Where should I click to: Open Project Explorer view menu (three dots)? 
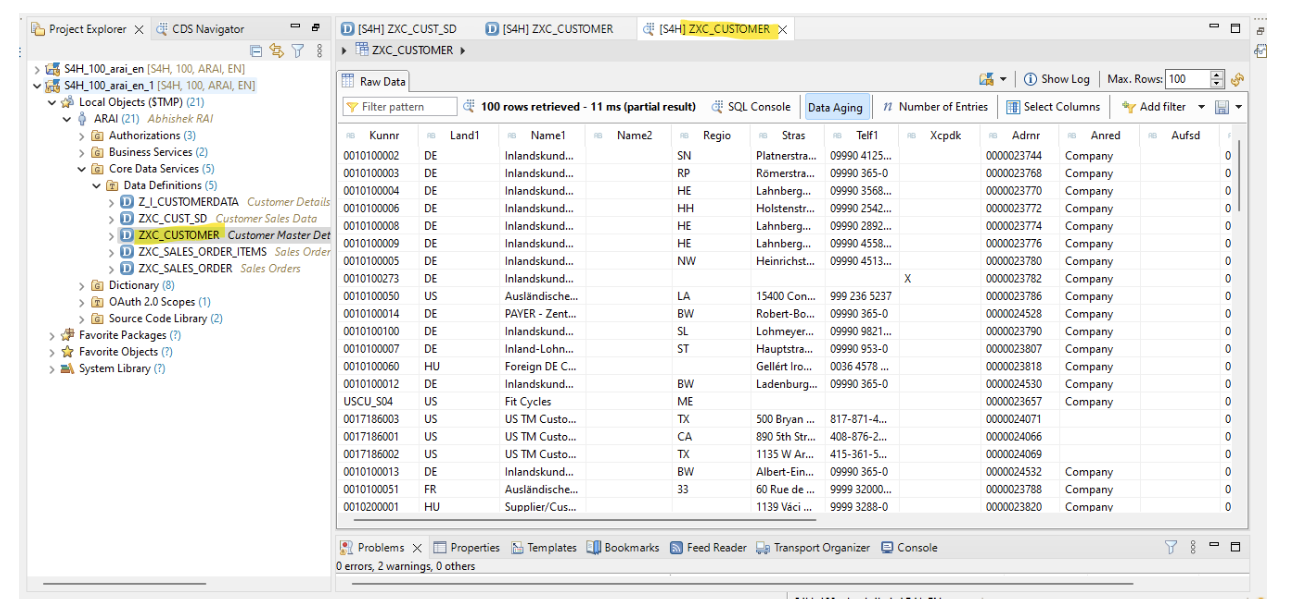[x=319, y=51]
